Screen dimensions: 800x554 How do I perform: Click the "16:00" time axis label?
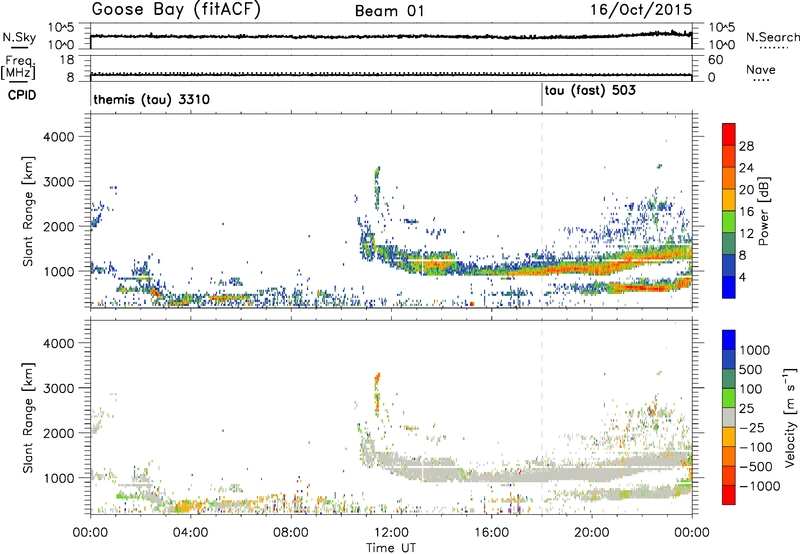(491, 533)
